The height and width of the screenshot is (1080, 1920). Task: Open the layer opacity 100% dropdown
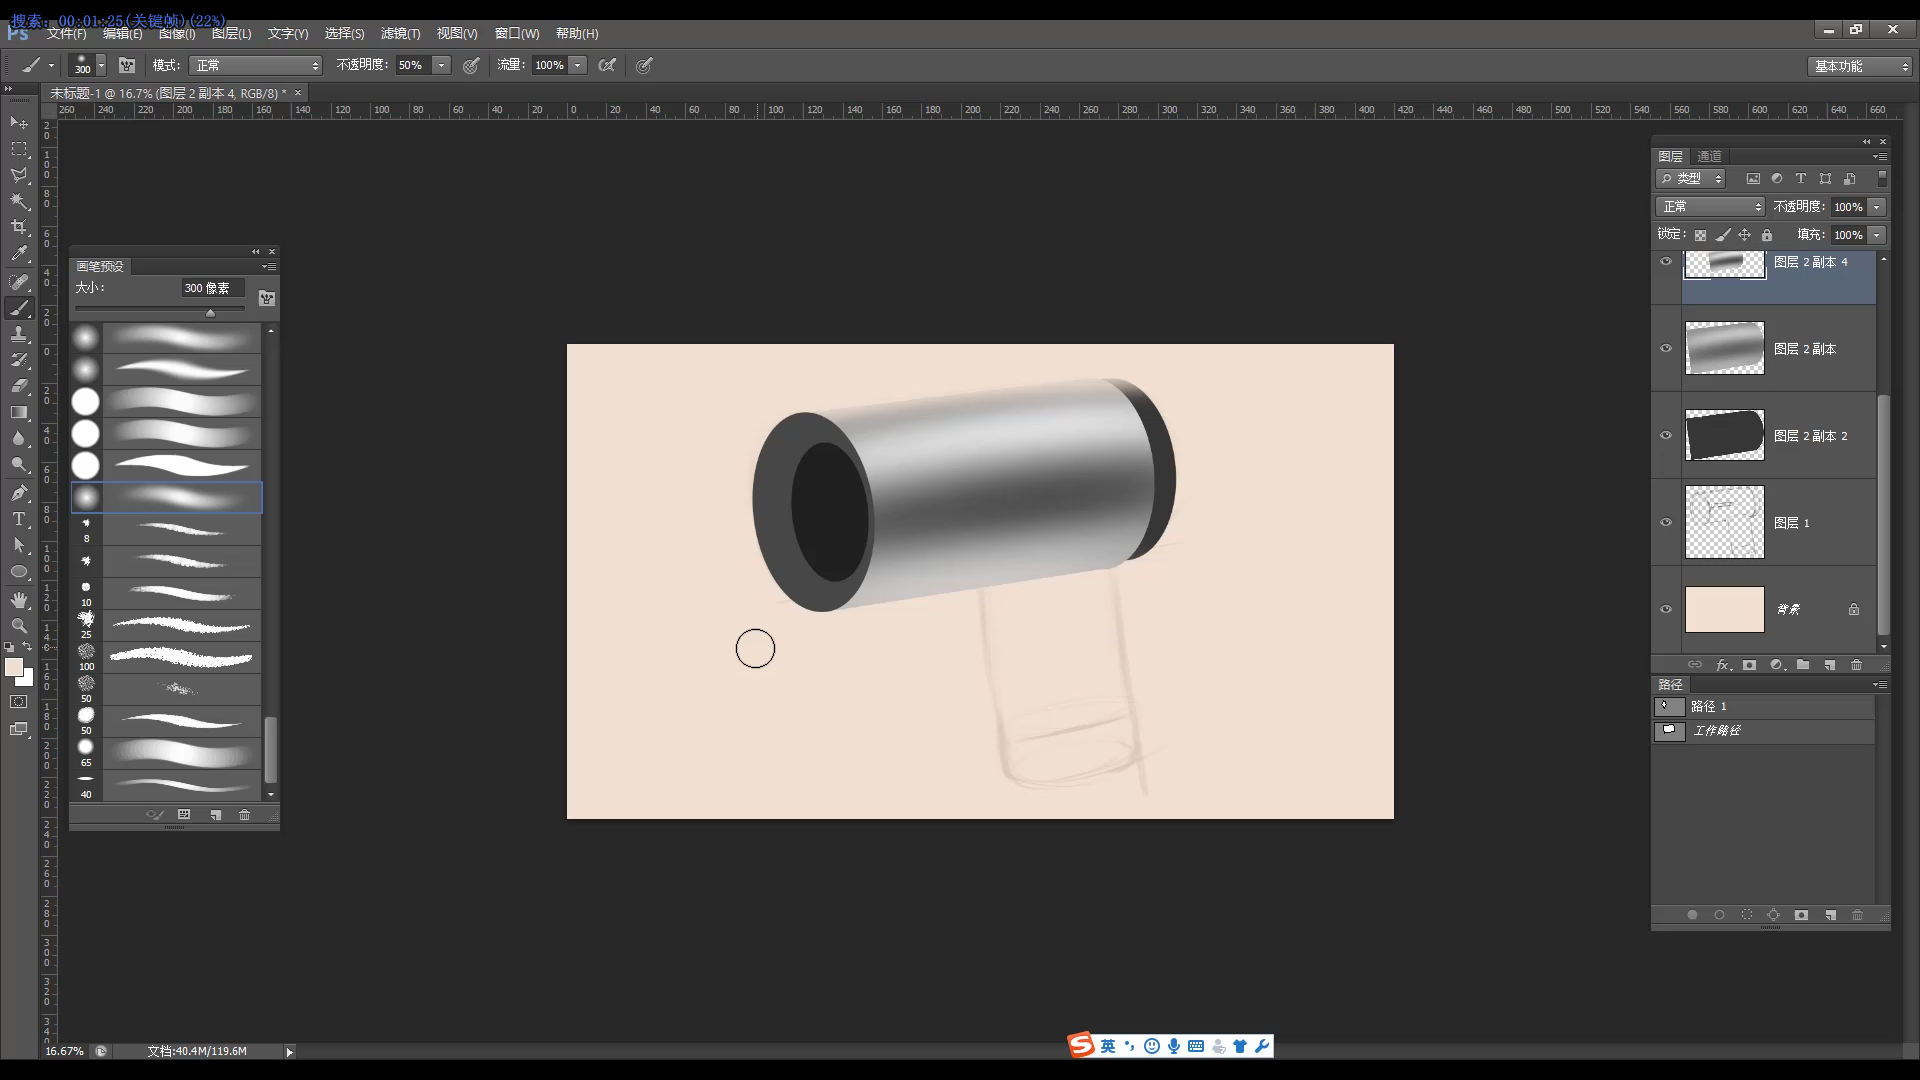point(1877,206)
